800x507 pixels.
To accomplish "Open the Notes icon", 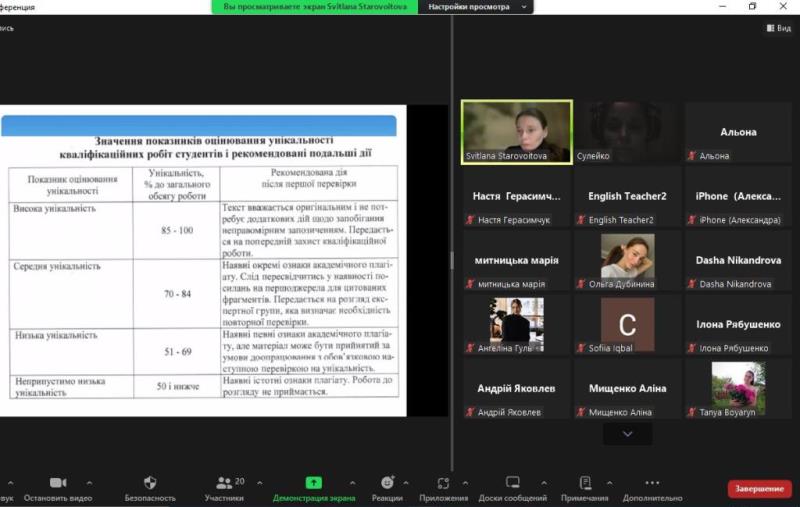I will point(585,483).
